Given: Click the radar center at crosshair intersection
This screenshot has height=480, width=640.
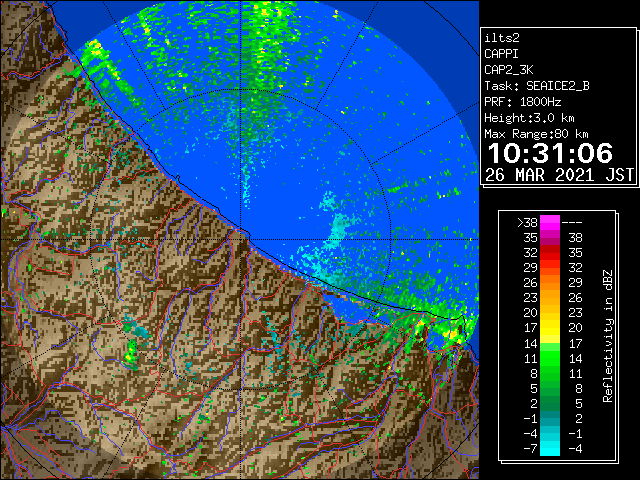Looking at the screenshot, I should pos(241,240).
